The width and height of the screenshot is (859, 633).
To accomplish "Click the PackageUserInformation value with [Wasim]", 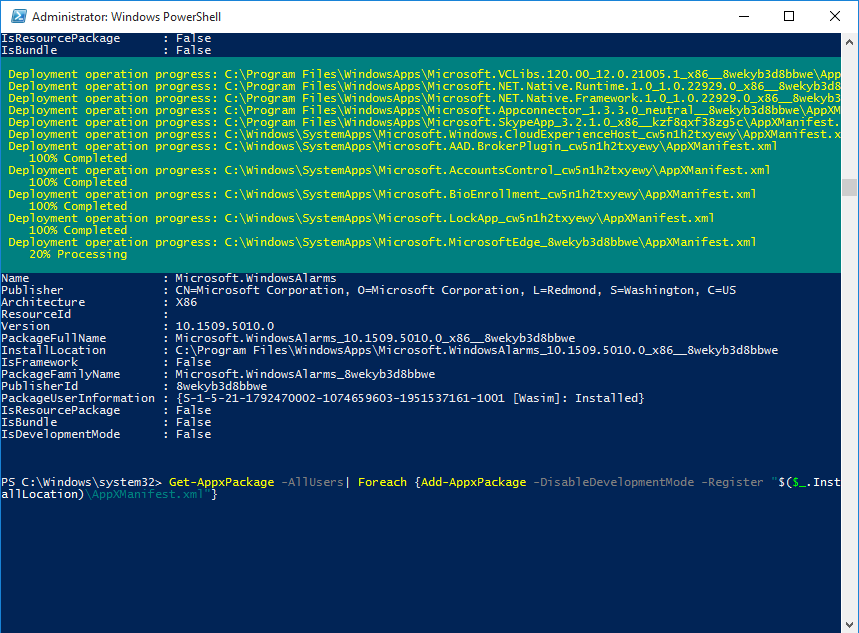I will pos(410,398).
